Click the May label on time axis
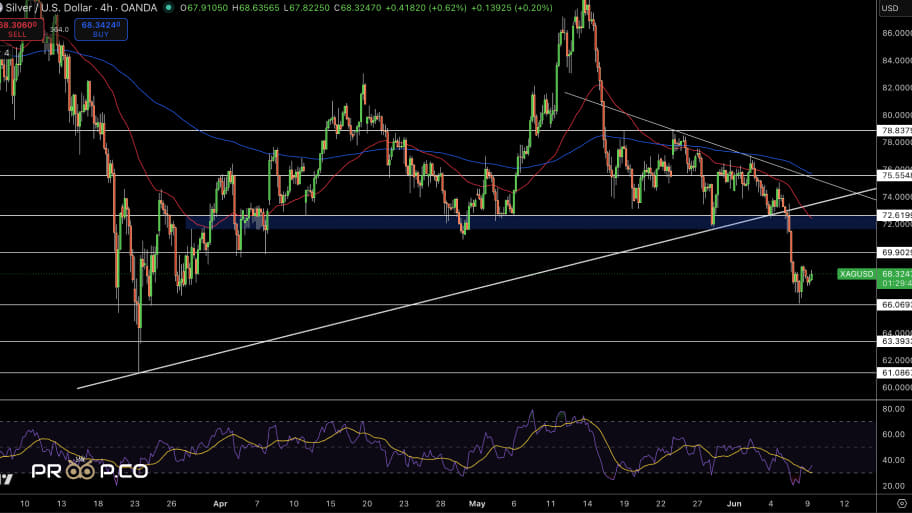 click(477, 504)
